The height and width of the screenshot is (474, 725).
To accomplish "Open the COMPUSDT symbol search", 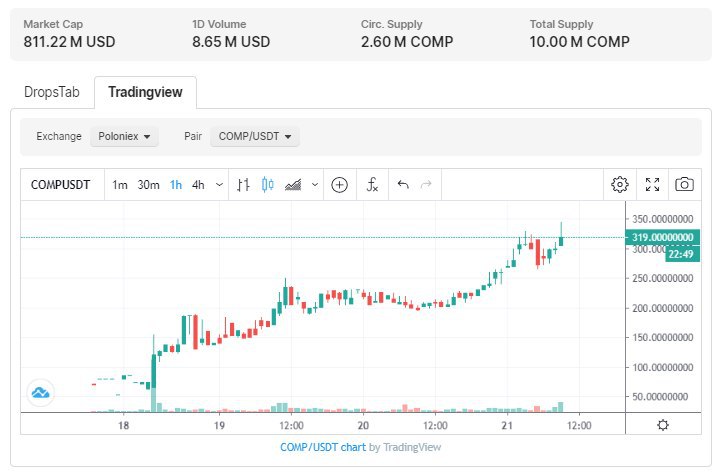I will 61,185.
